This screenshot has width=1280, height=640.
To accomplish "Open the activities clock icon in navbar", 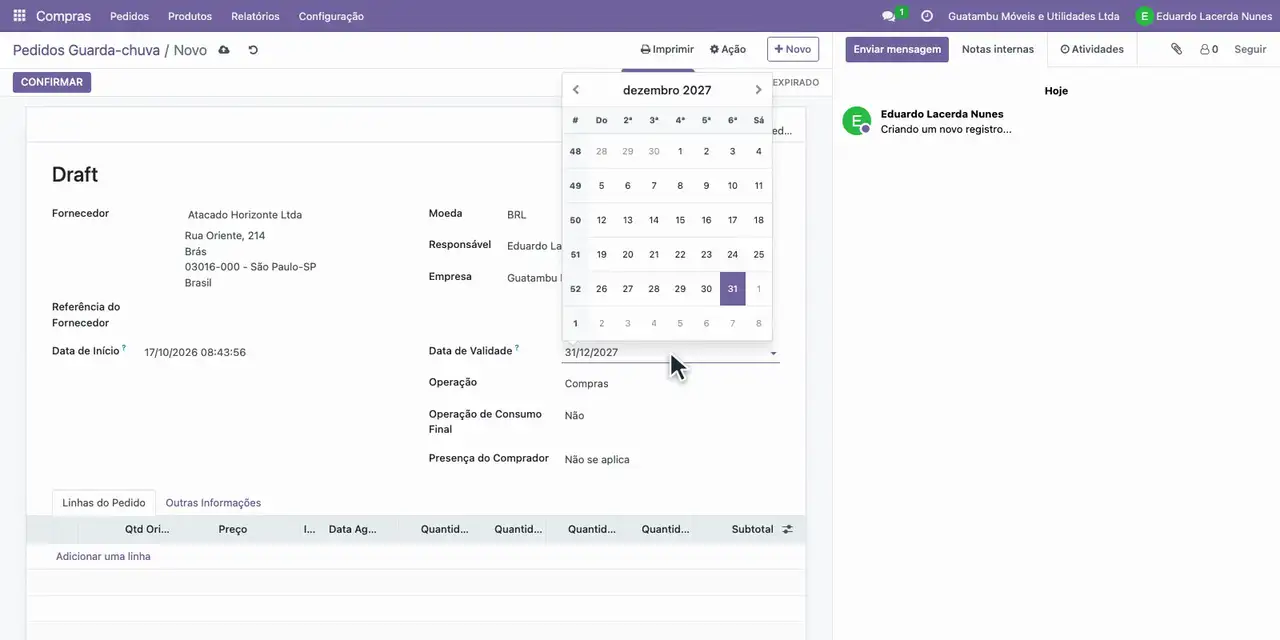I will 927,16.
